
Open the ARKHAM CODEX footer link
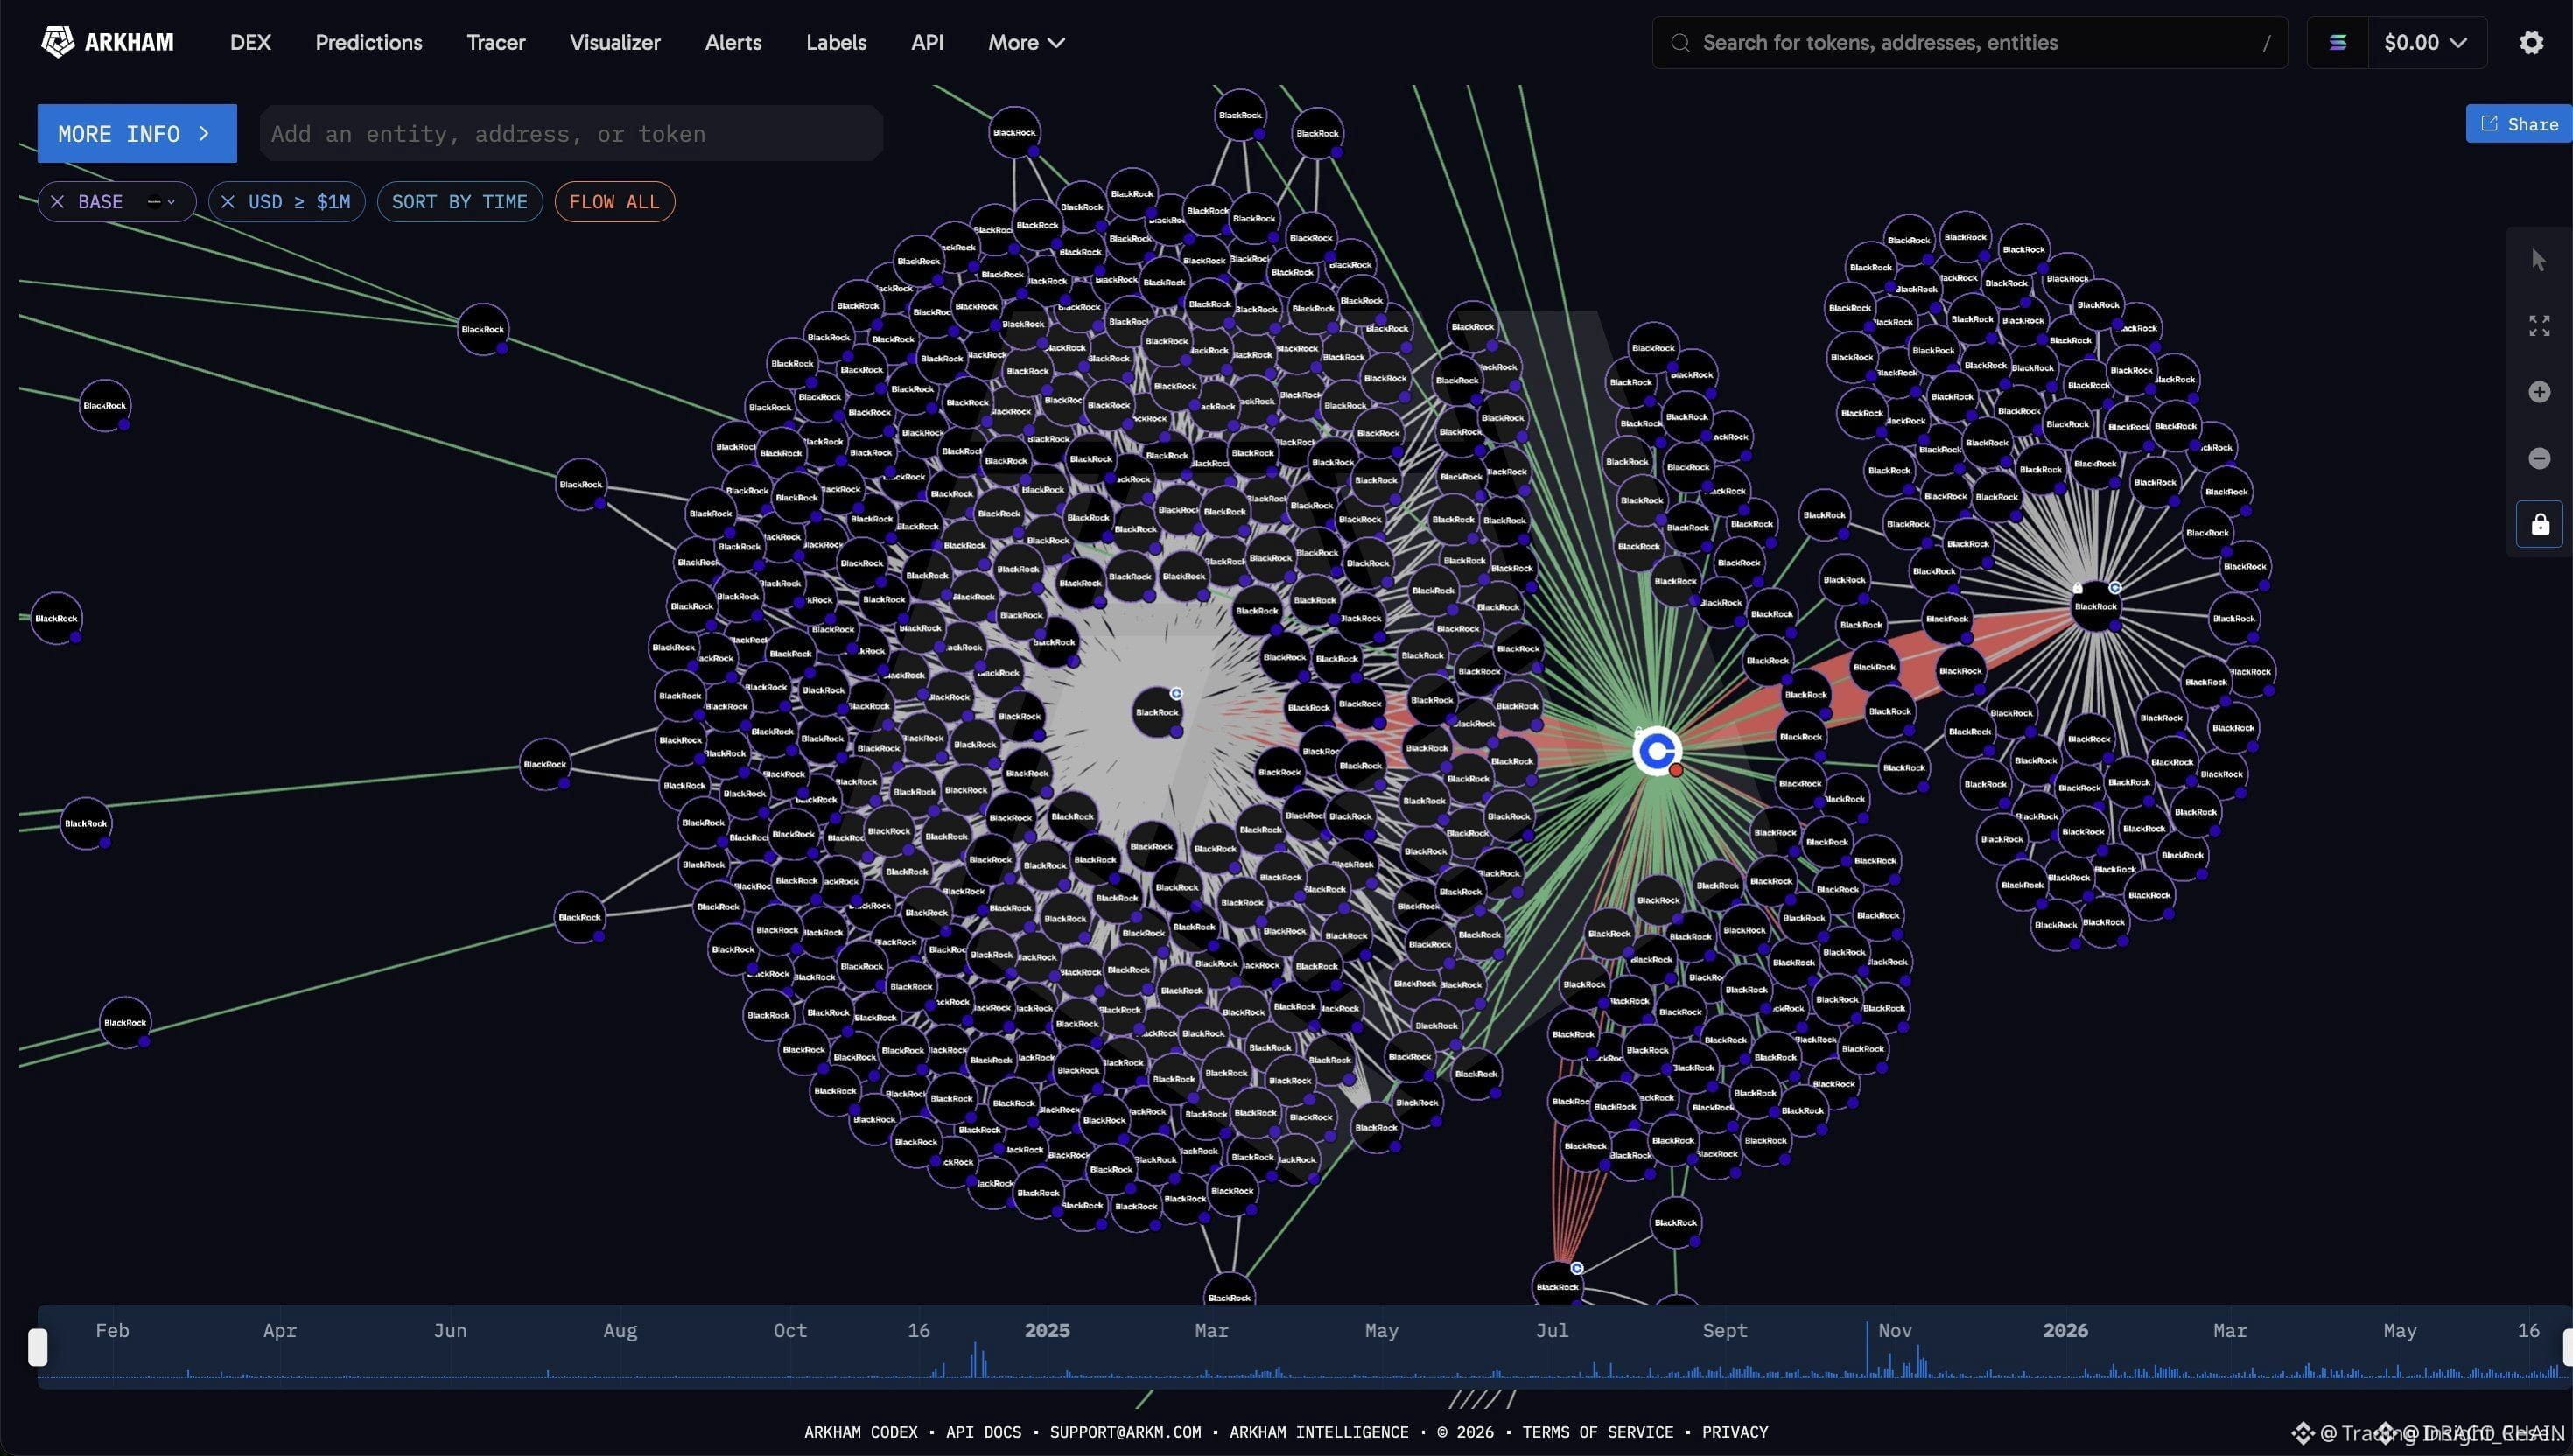(860, 1432)
